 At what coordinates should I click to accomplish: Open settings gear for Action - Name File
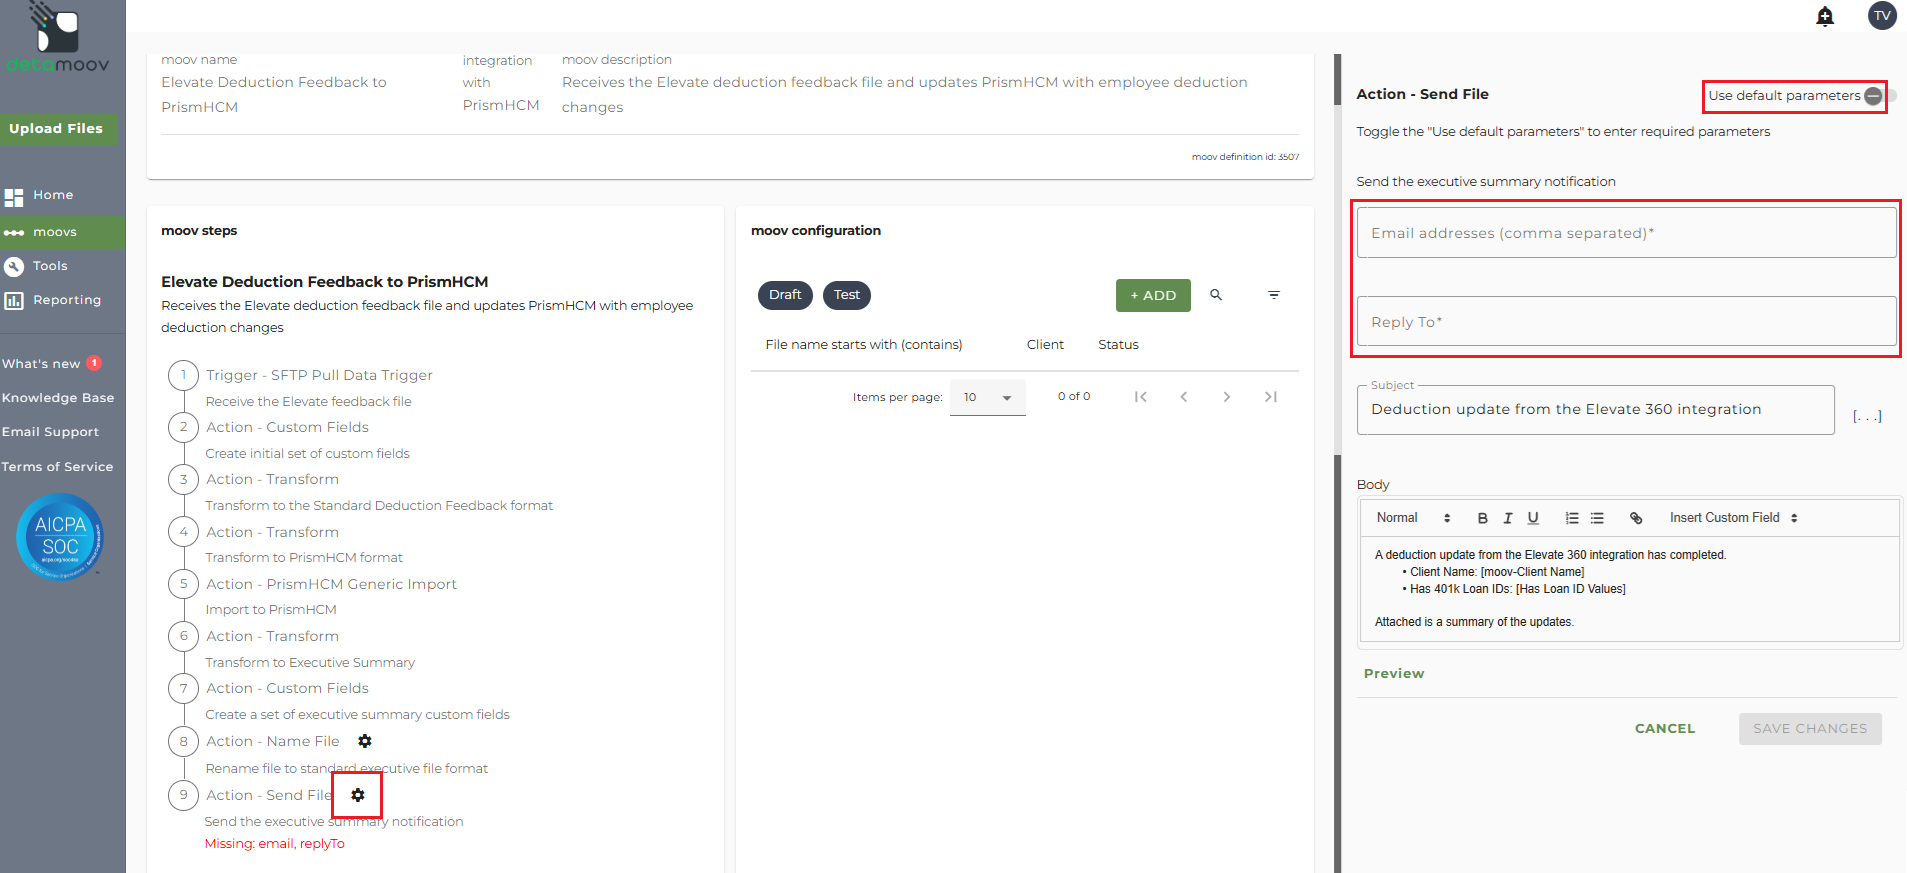pos(365,741)
